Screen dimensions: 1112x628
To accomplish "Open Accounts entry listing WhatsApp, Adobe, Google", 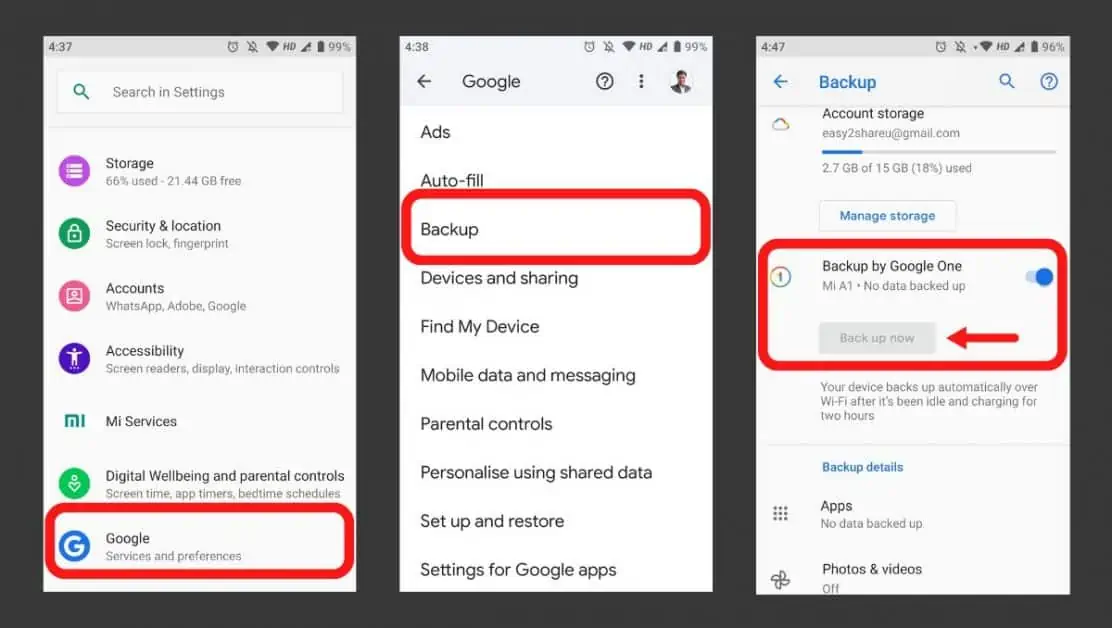I will (200, 296).
